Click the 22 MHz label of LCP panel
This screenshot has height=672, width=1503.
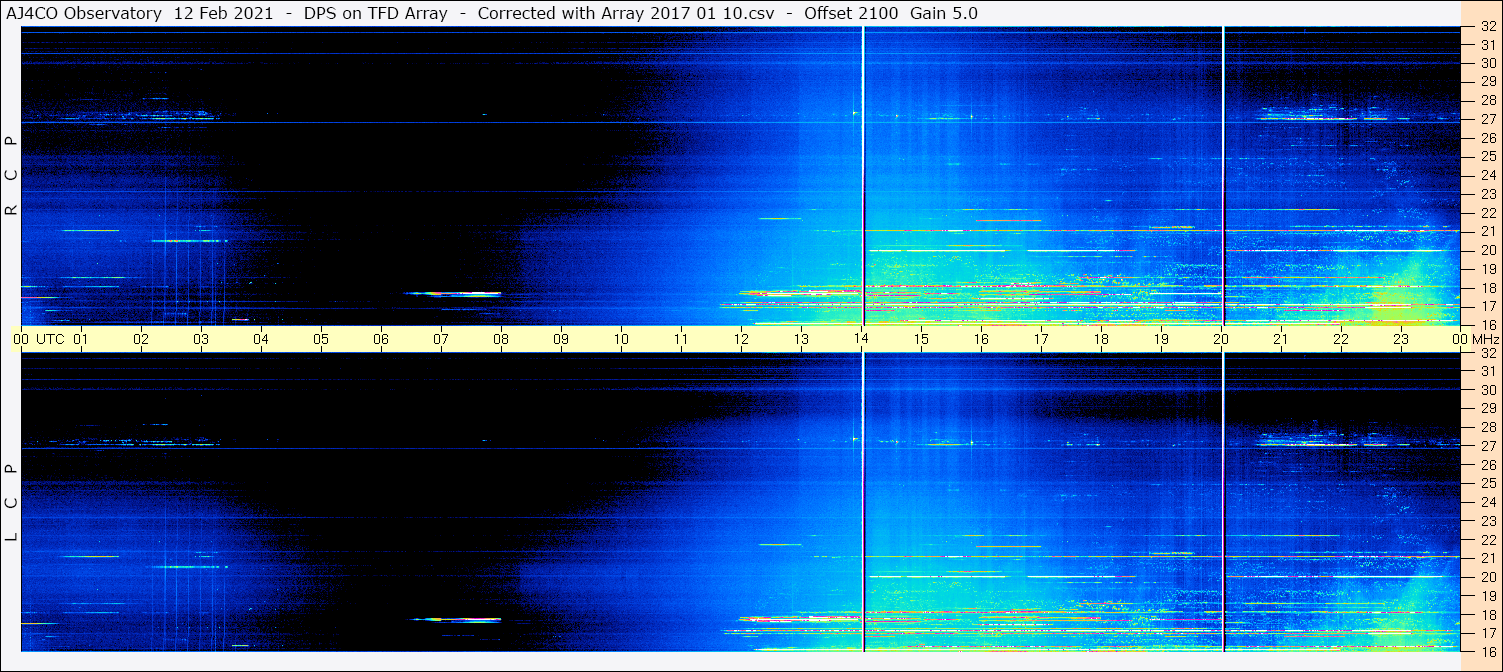point(1488,539)
